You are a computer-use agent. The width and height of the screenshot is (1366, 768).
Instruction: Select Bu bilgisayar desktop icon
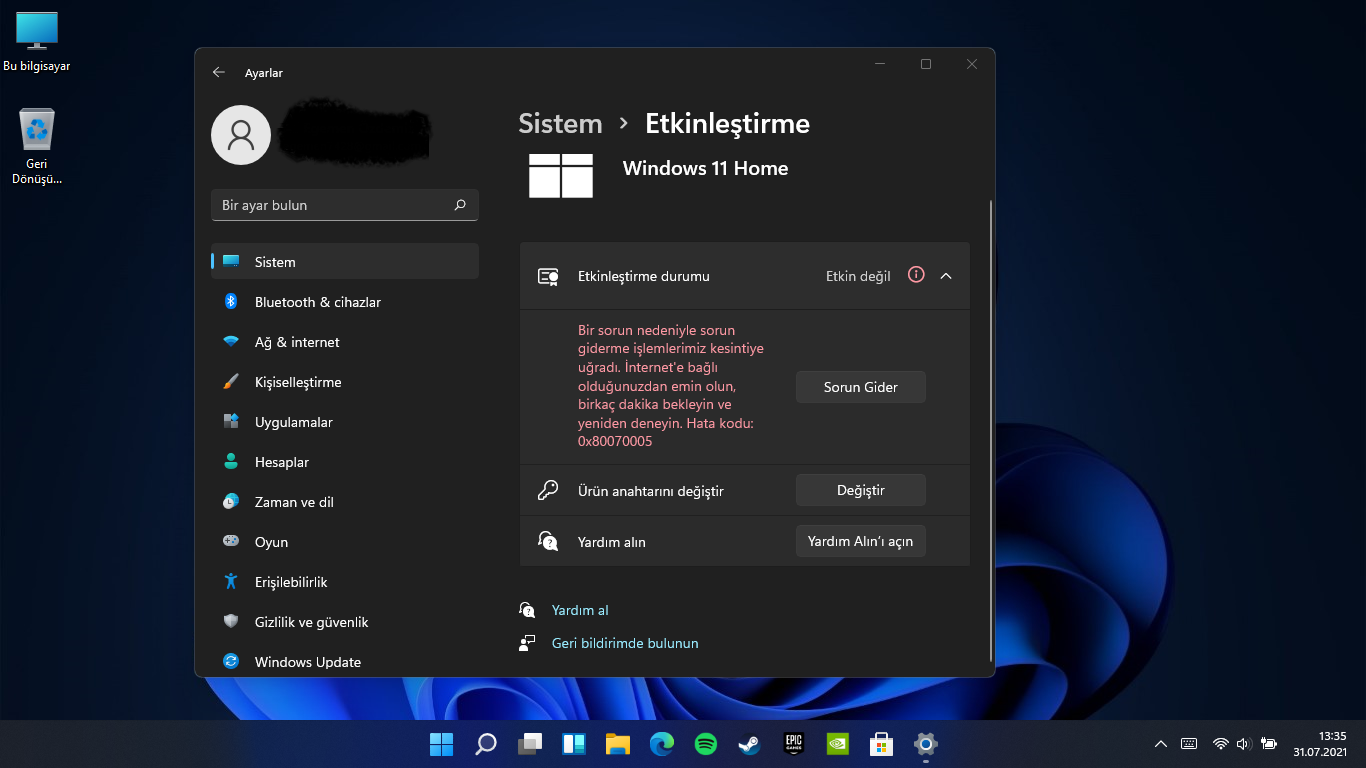point(37,42)
